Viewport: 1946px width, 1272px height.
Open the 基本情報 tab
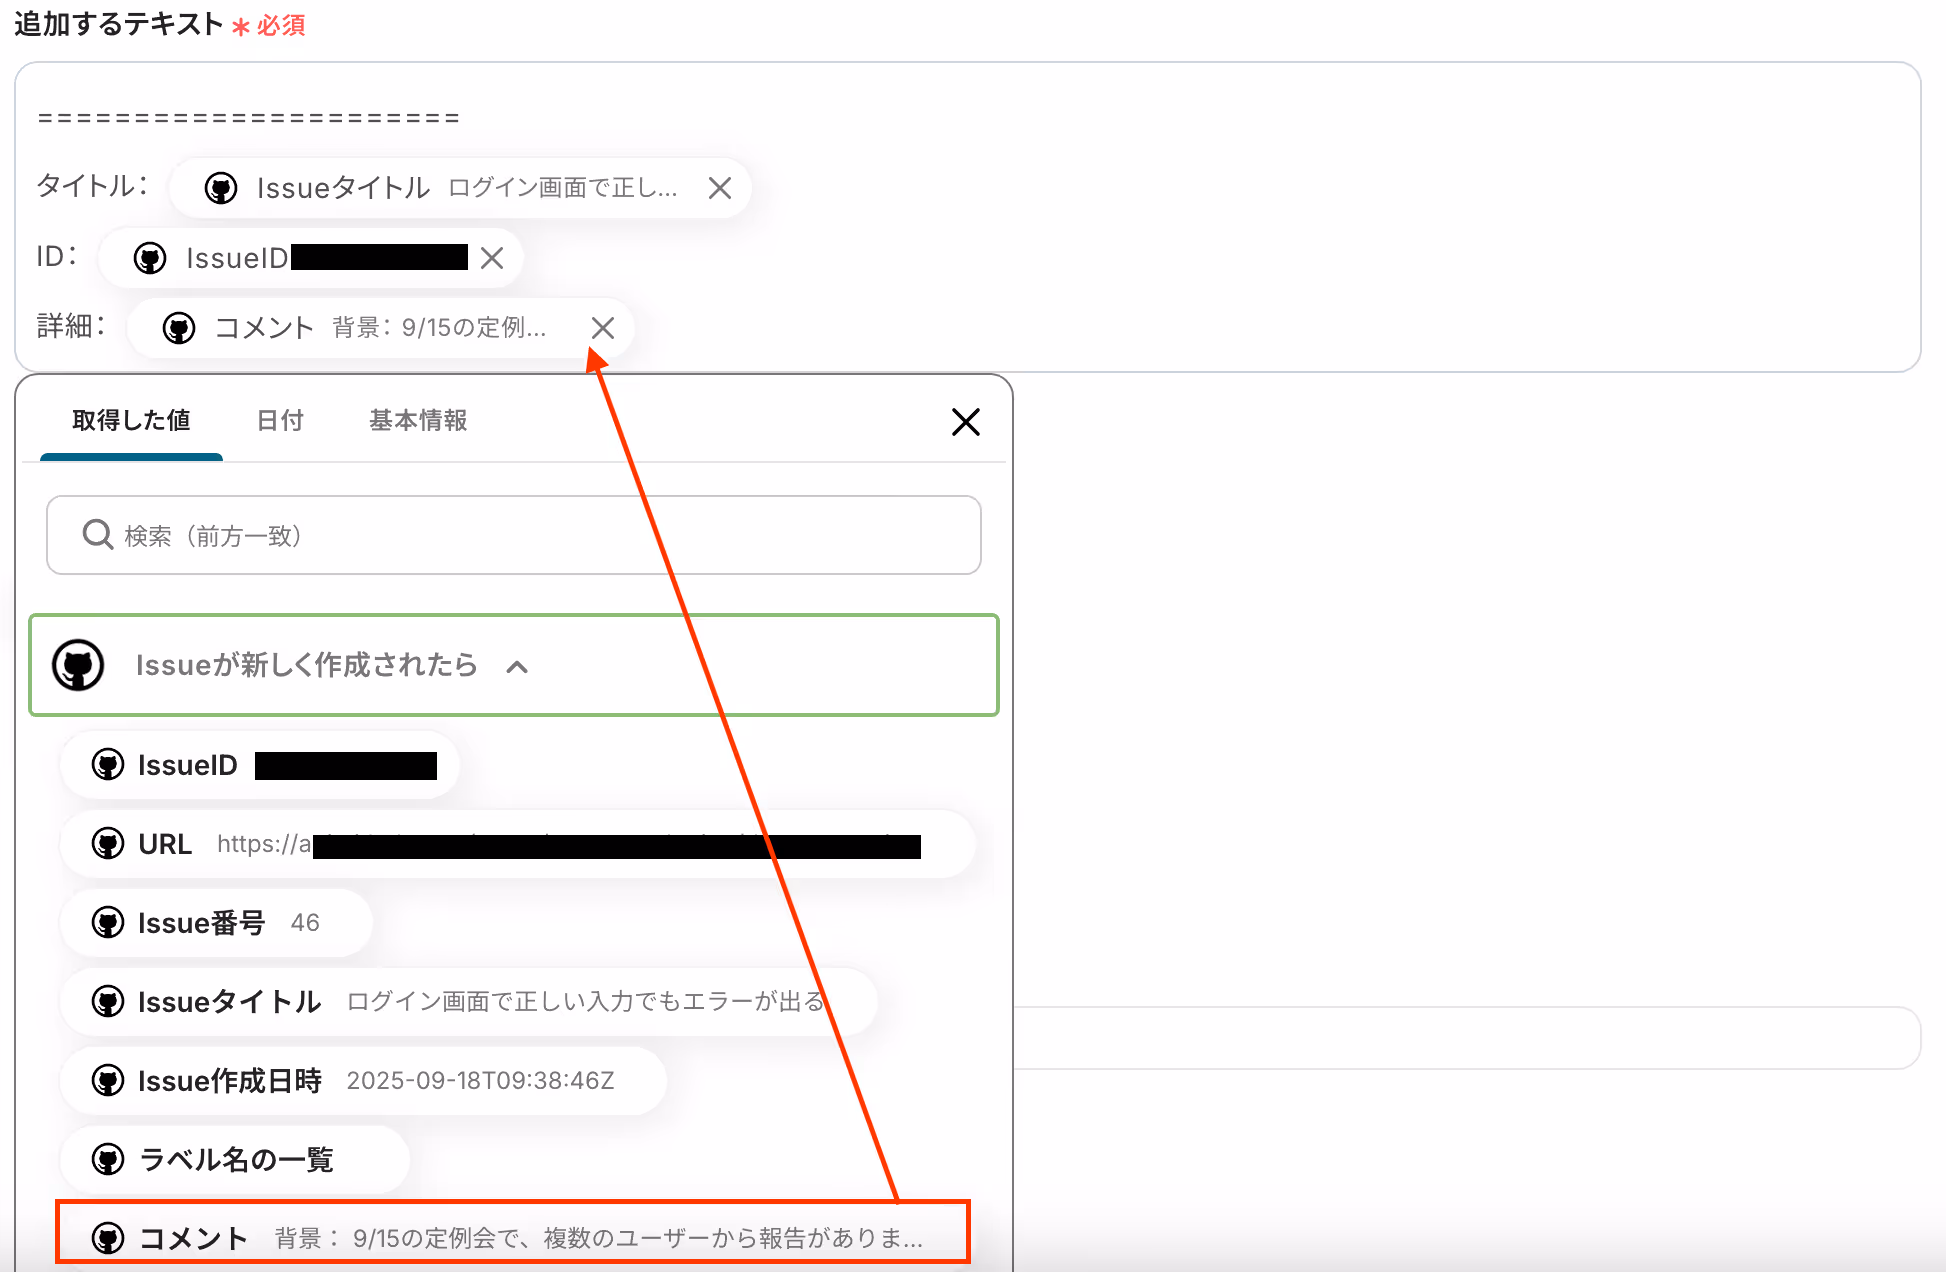(418, 421)
